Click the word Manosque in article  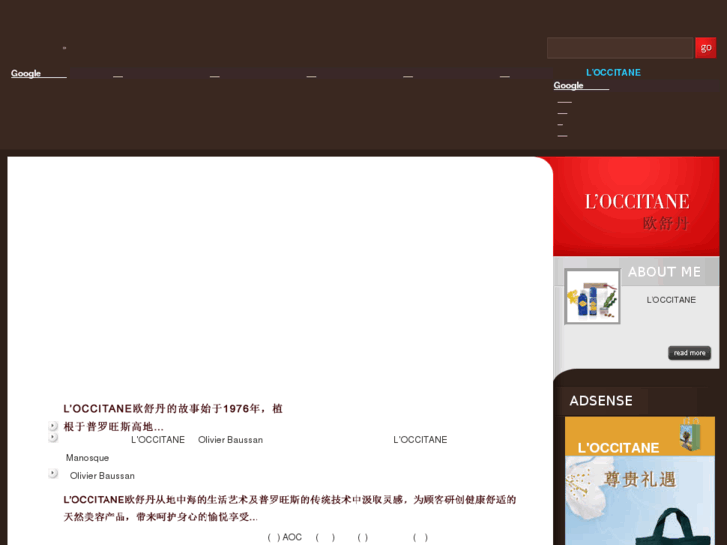pos(87,458)
